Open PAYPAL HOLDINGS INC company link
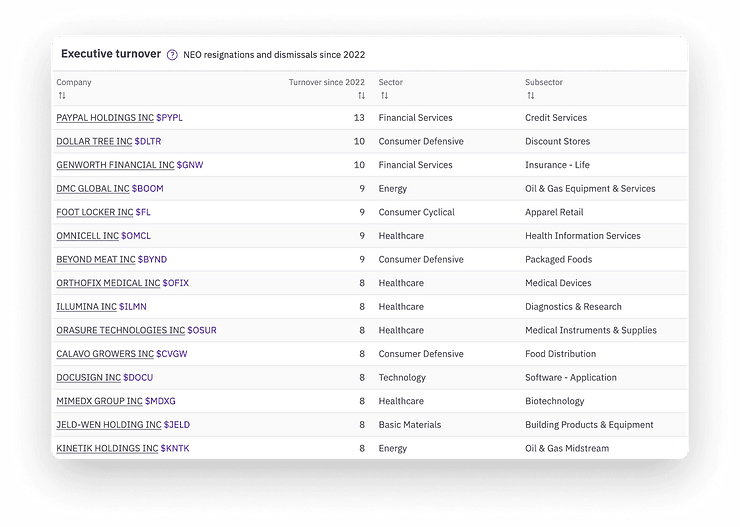The image size is (740, 527). 105,118
